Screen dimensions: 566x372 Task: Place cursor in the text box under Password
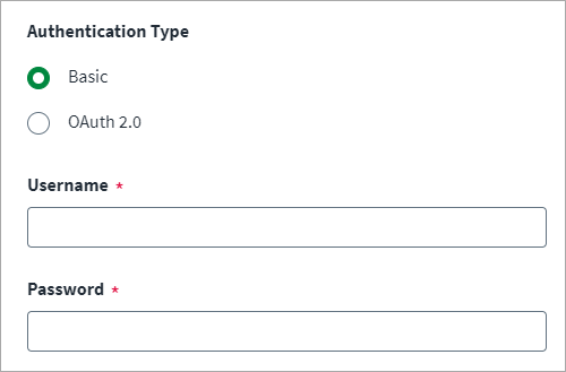(x=287, y=331)
